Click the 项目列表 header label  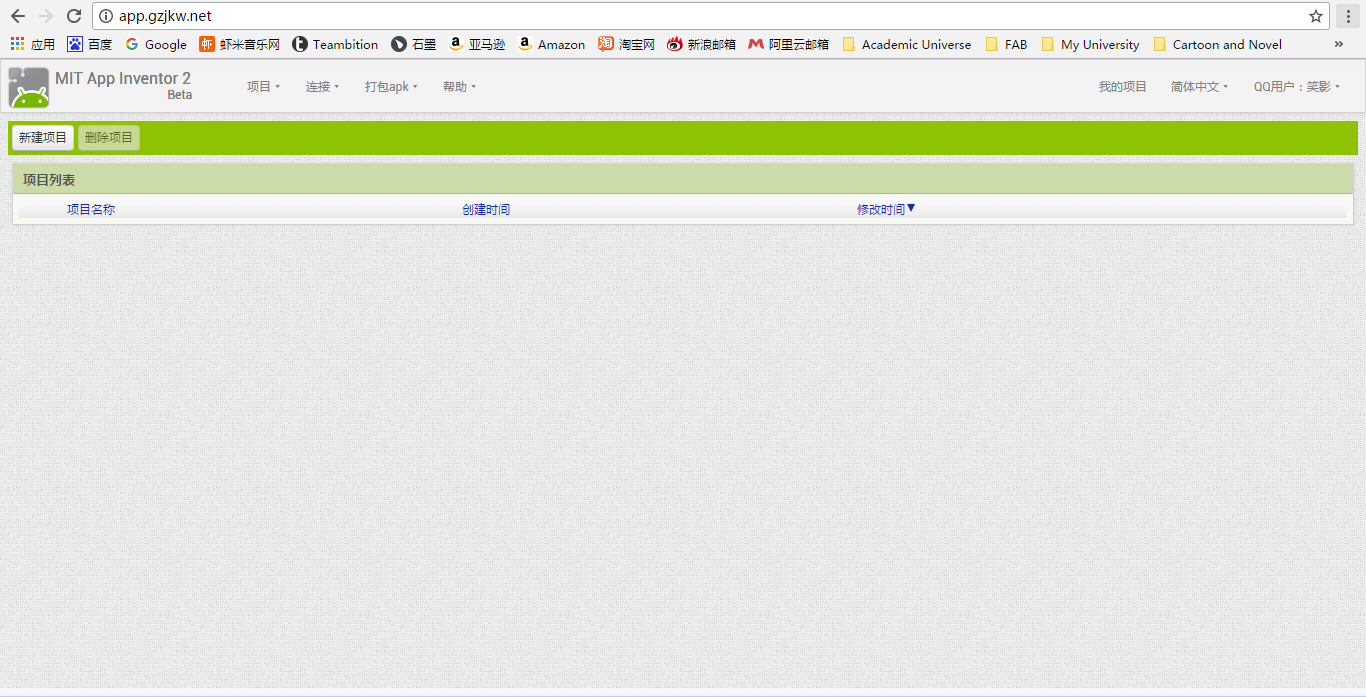coord(49,180)
